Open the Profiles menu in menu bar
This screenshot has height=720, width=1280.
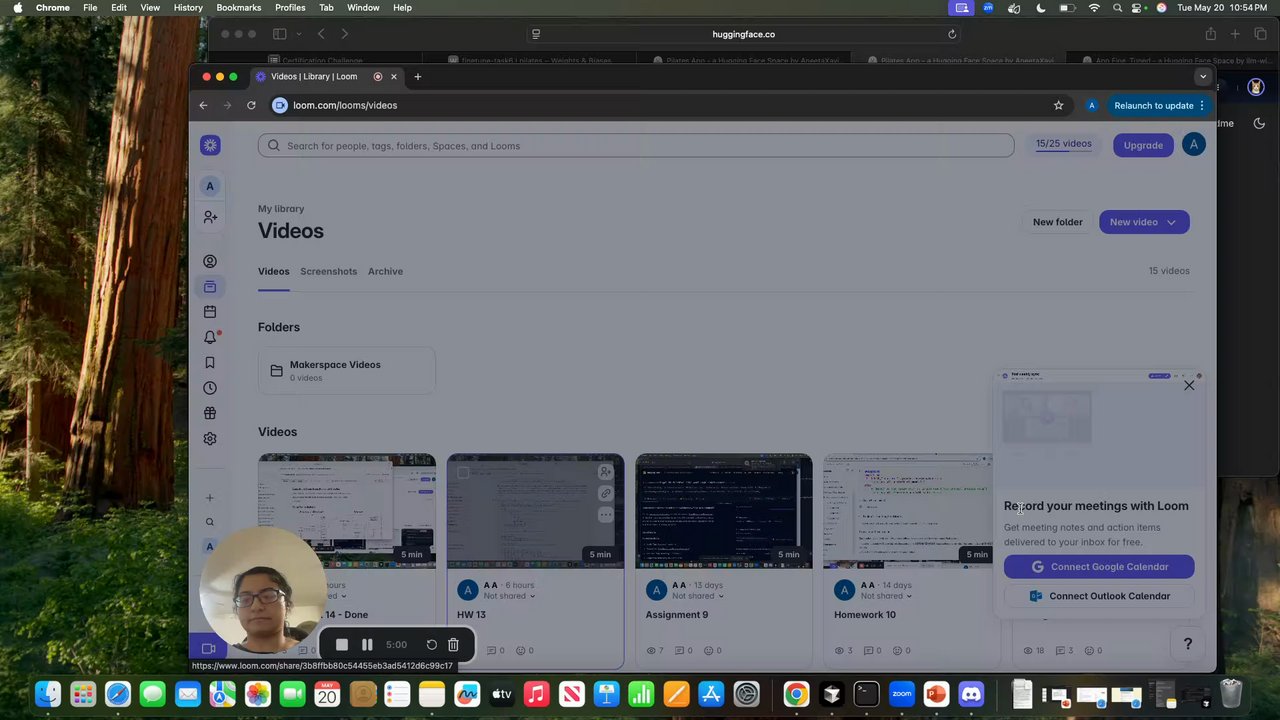click(x=290, y=7)
